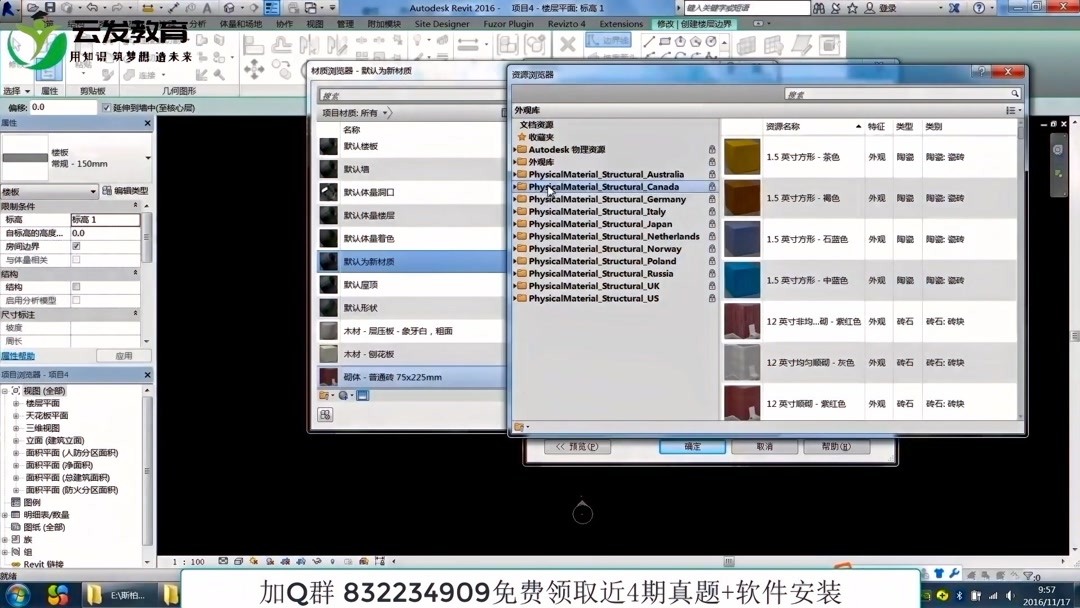Image resolution: width=1080 pixels, height=608 pixels.
Task: Enable the 结构 checkbox in Properties
Action: (77, 285)
